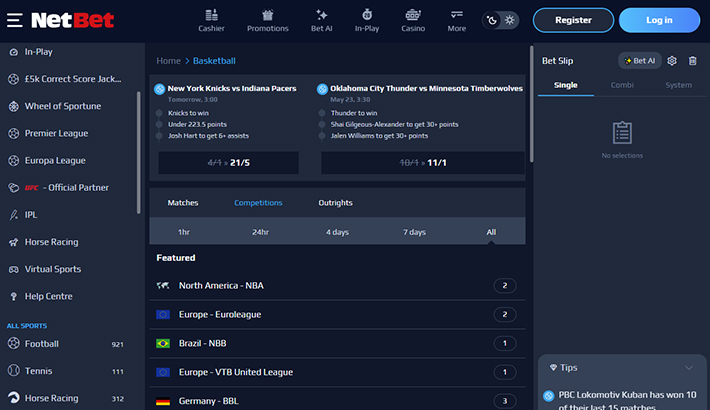Click the Register button
Image resolution: width=710 pixels, height=410 pixels.
point(573,20)
